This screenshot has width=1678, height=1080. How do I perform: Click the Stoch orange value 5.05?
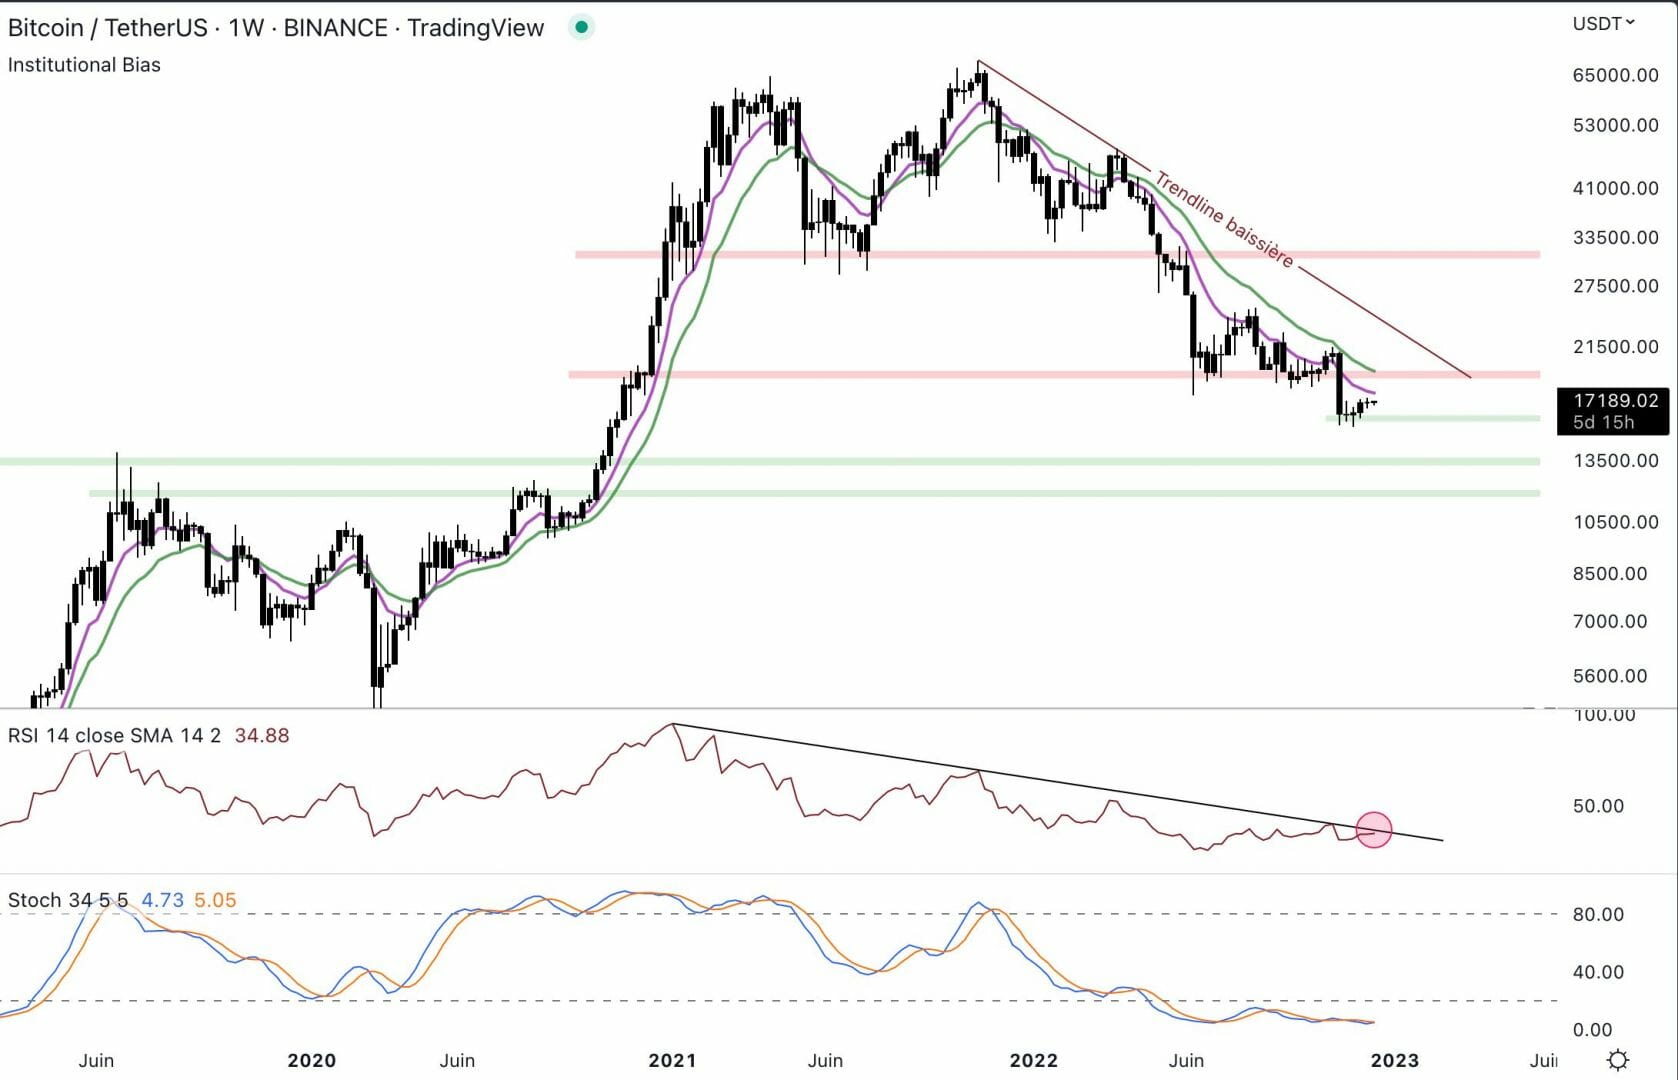[x=215, y=900]
